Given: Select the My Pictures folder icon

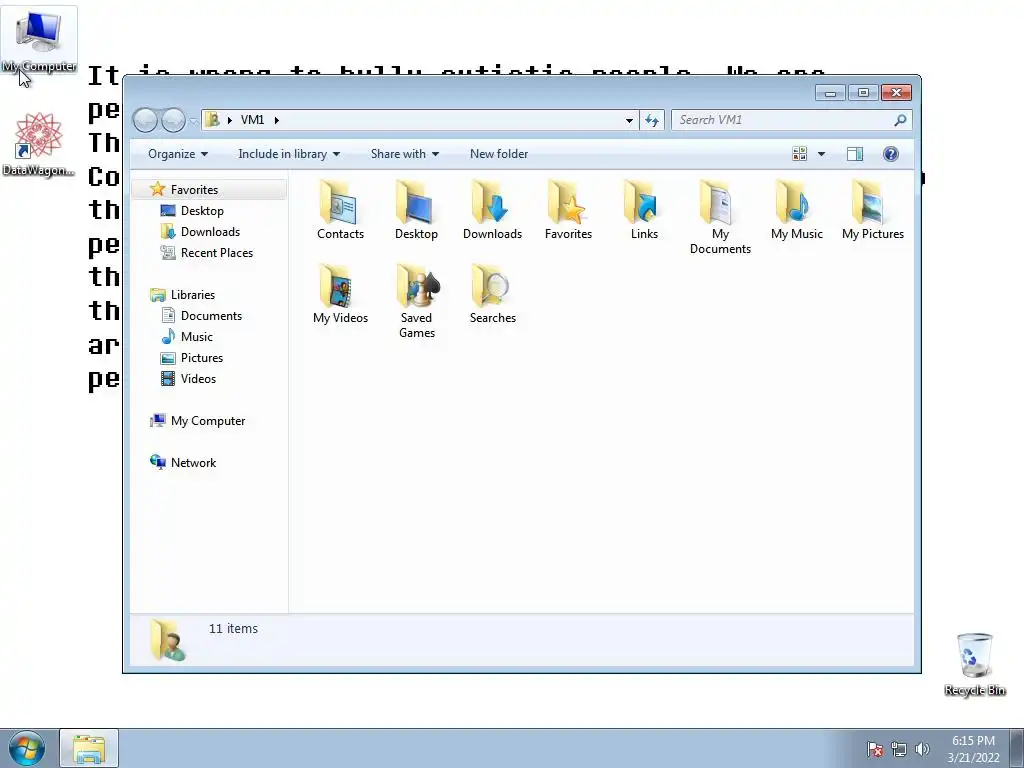Looking at the screenshot, I should click(872, 210).
